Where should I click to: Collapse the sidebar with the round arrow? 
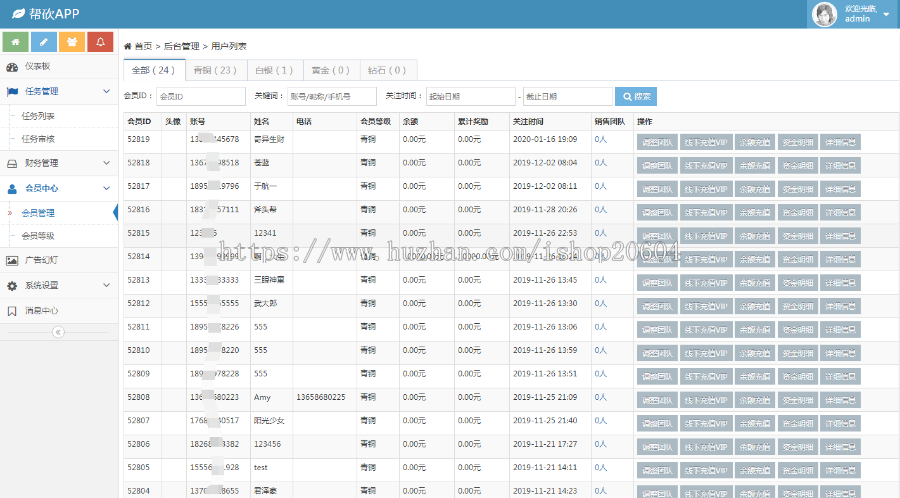[x=58, y=332]
